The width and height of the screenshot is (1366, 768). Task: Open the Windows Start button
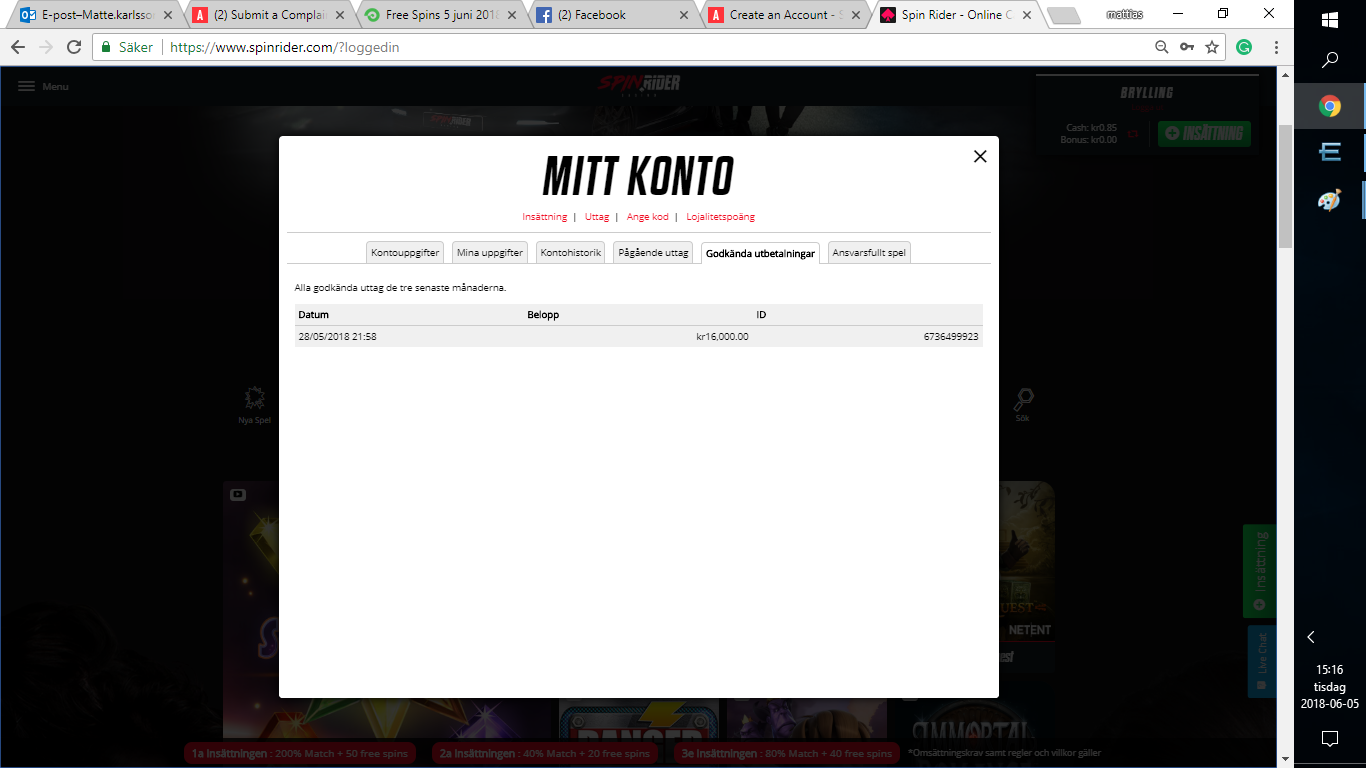[x=1330, y=20]
